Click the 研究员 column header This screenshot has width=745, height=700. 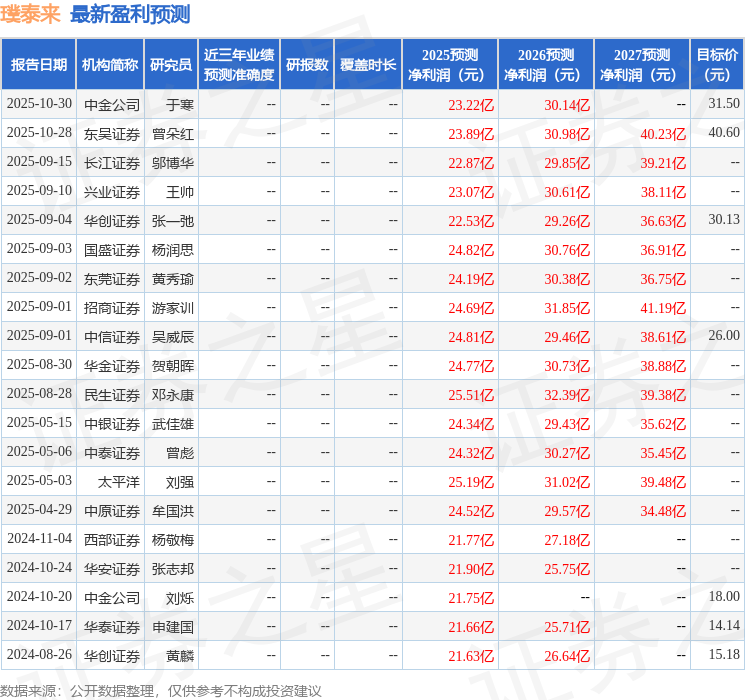coord(171,65)
